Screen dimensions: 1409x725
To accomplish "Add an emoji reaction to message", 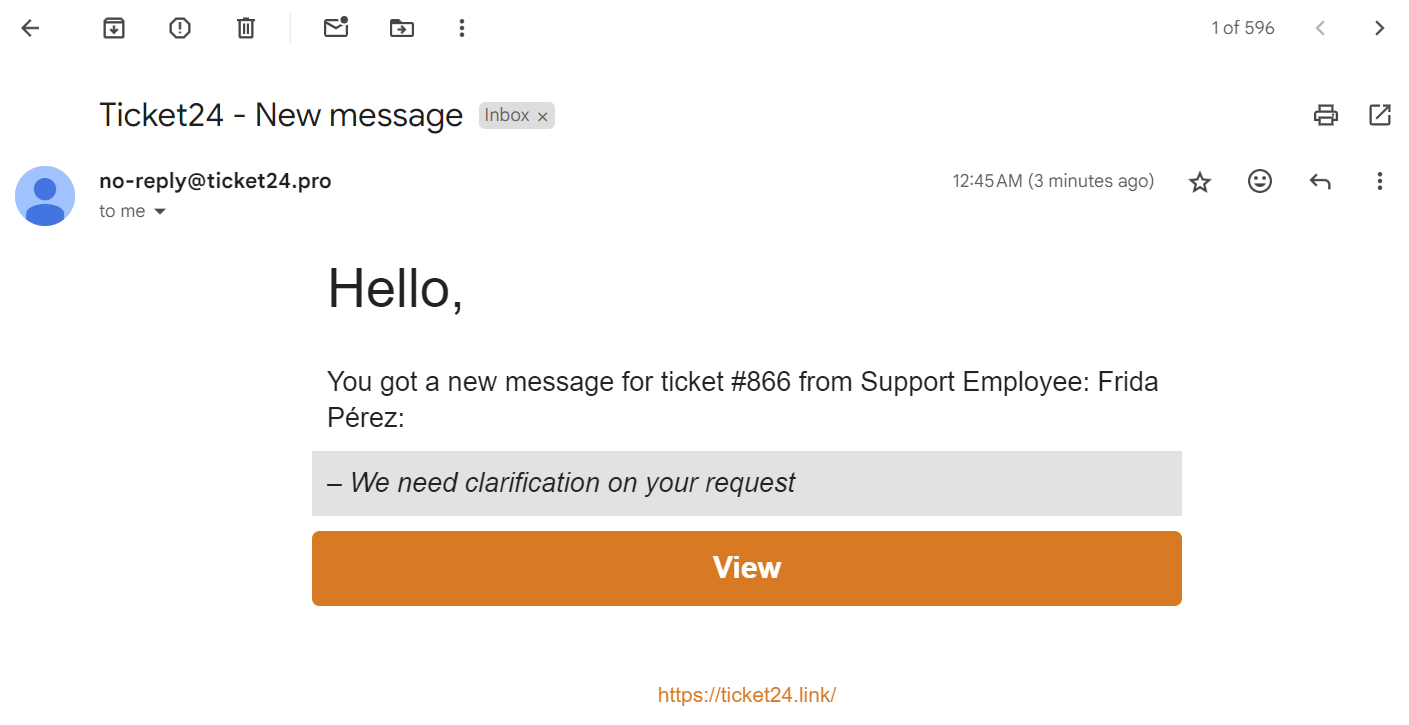I will [x=1260, y=181].
